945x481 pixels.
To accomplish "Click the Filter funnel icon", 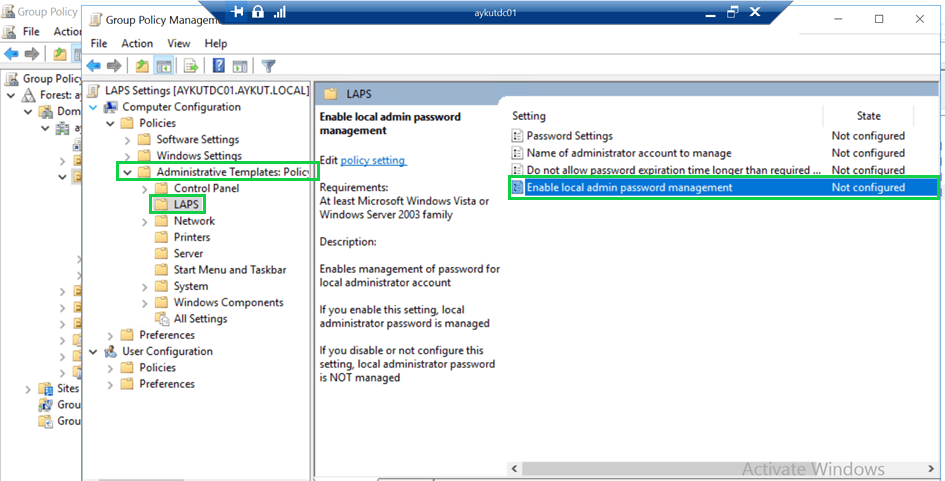I will (268, 66).
